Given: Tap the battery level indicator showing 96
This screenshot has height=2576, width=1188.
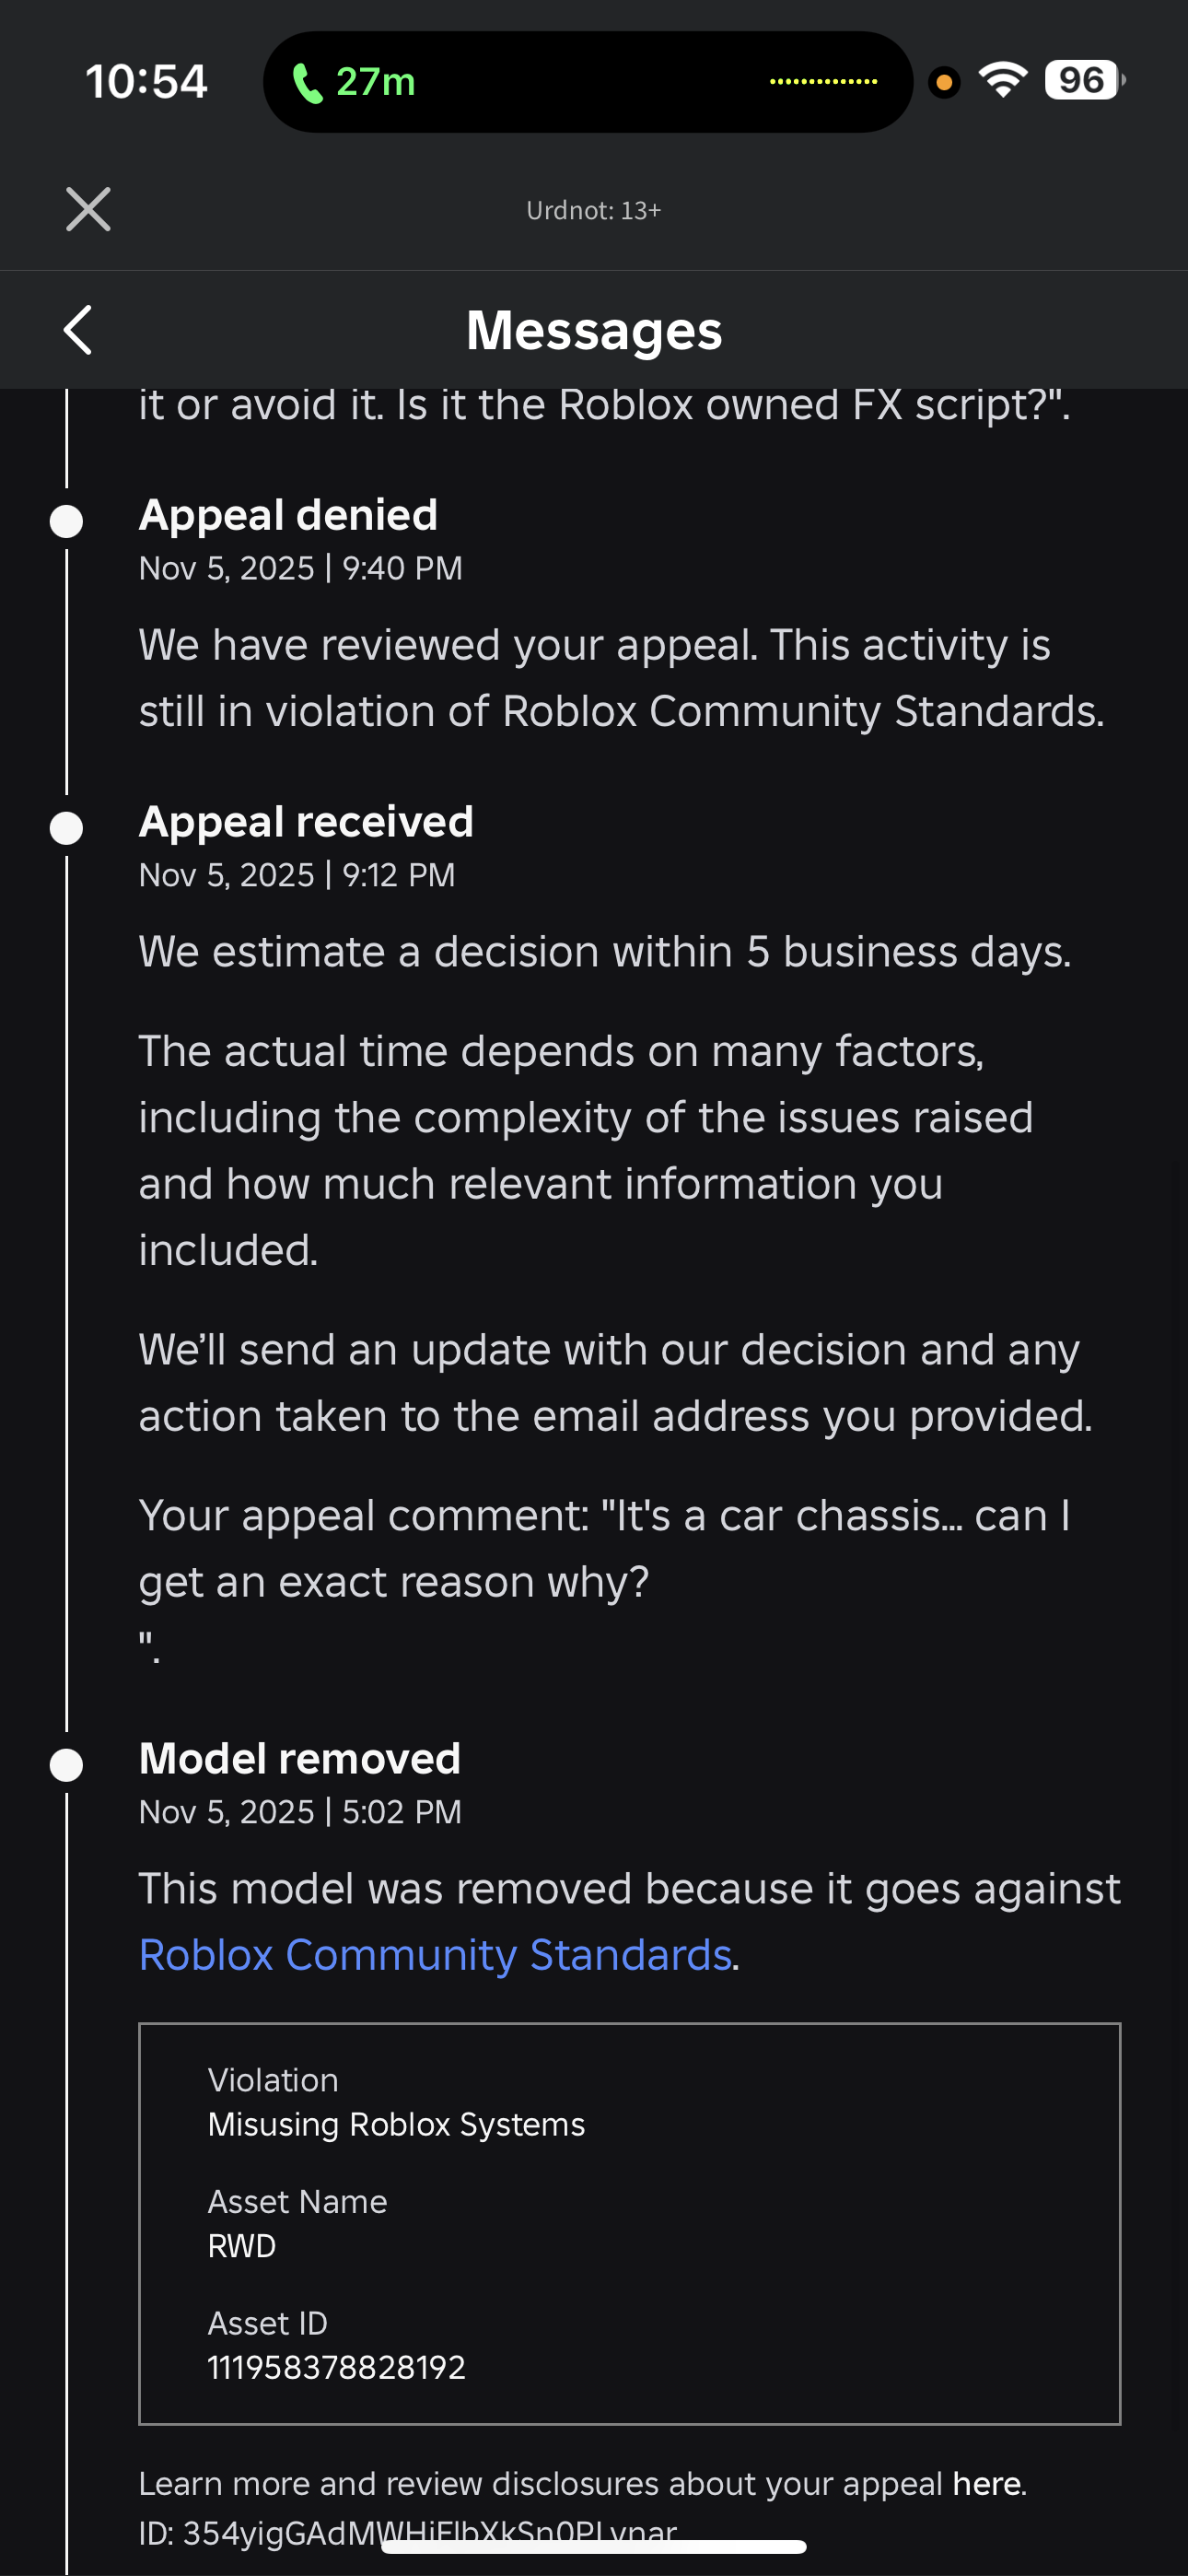Looking at the screenshot, I should coord(1084,80).
